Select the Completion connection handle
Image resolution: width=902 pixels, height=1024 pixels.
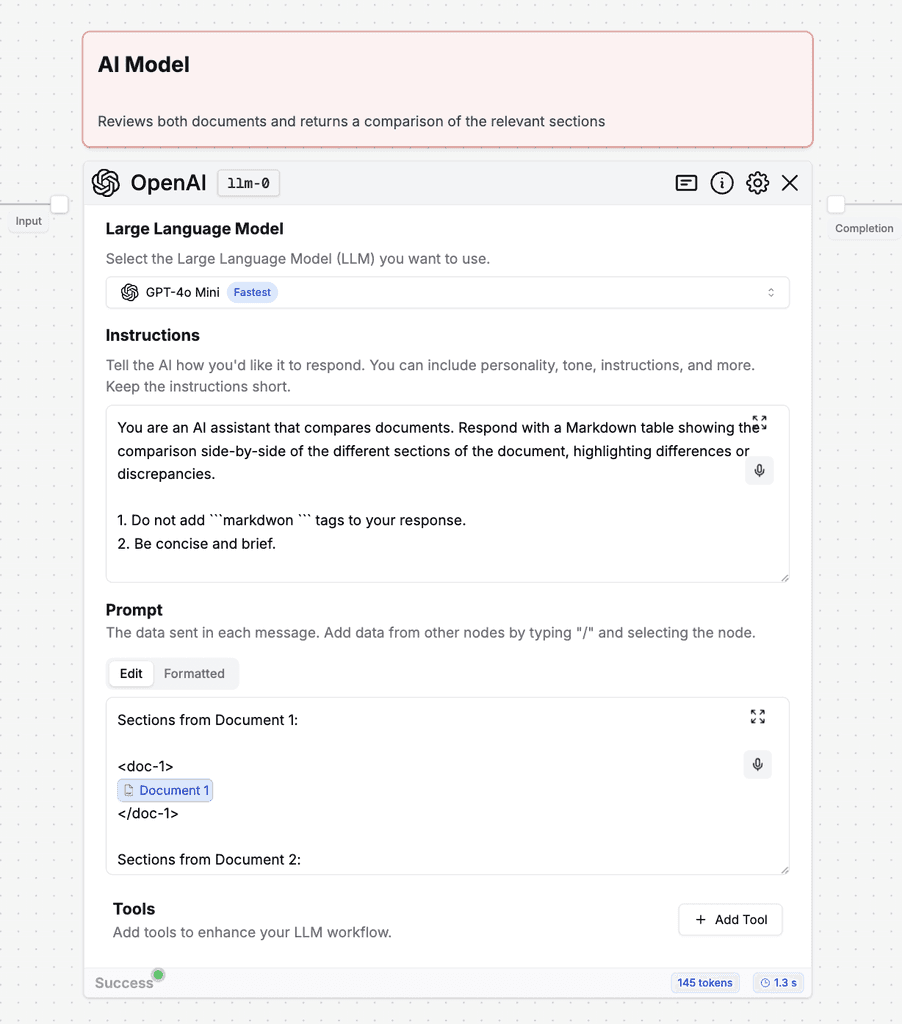(836, 204)
